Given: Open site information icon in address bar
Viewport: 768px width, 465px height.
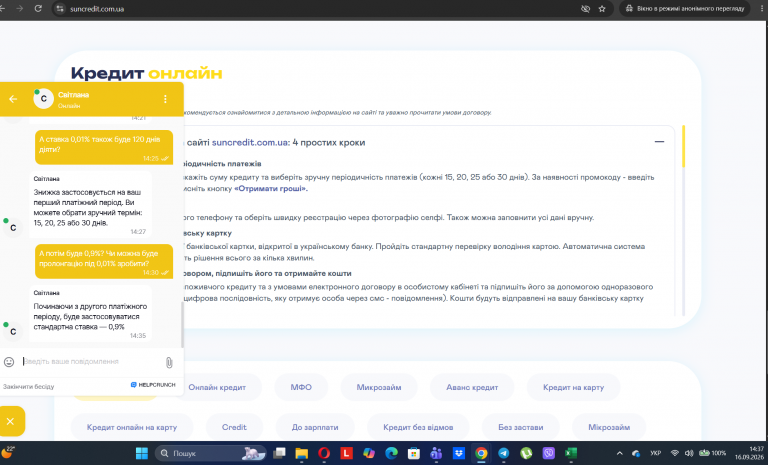Looking at the screenshot, I should pyautogui.click(x=60, y=9).
